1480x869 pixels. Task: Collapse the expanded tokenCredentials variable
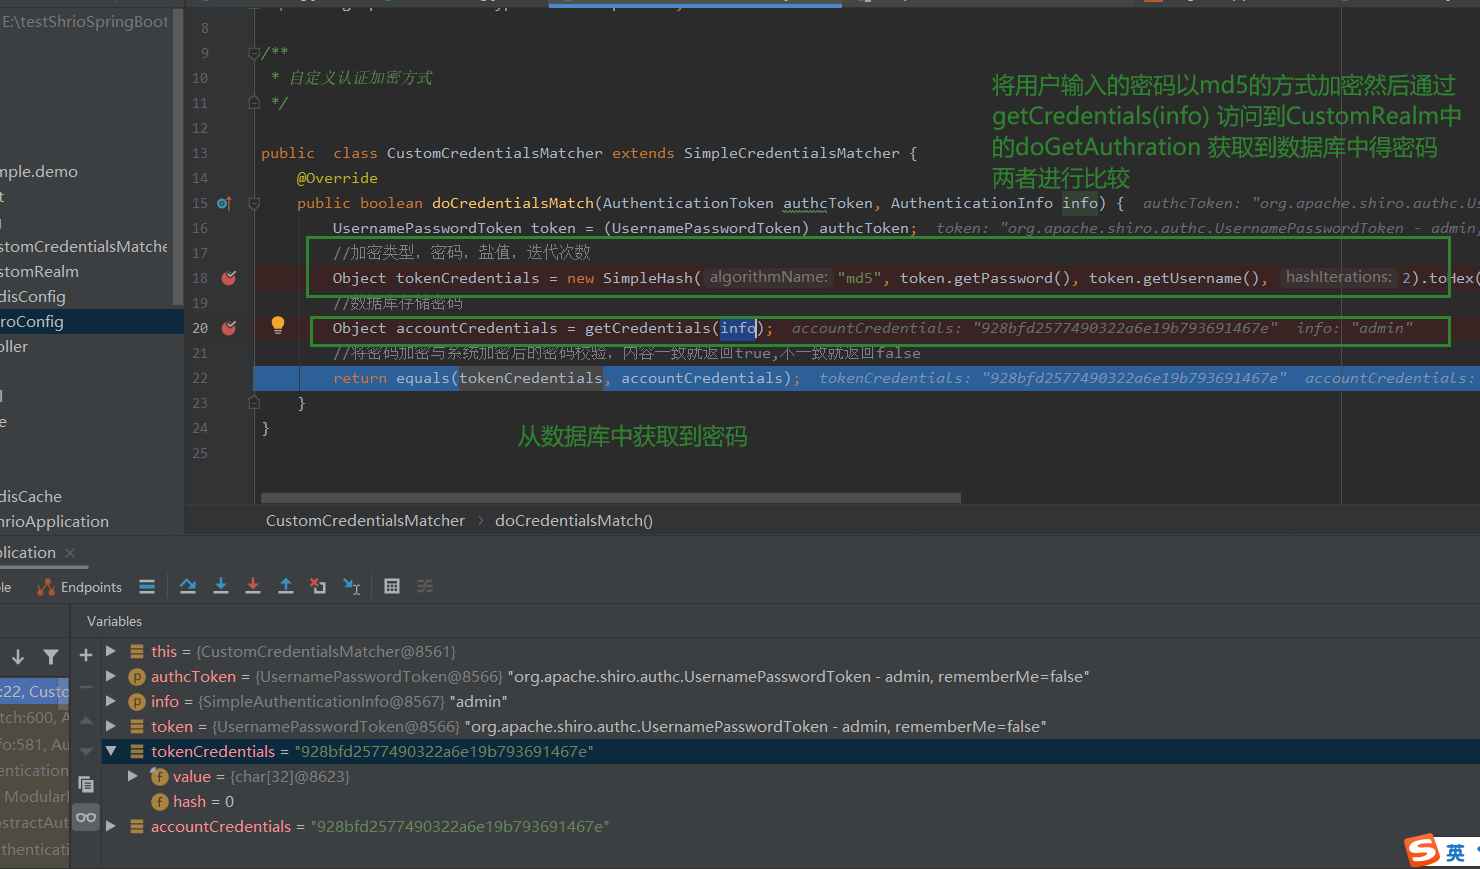pyautogui.click(x=110, y=751)
